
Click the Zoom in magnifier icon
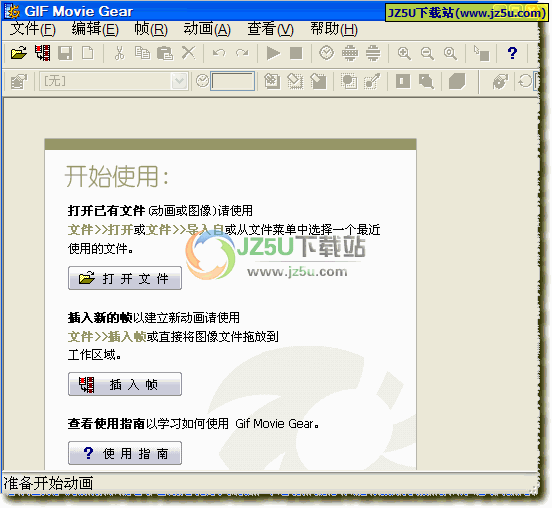(x=404, y=53)
